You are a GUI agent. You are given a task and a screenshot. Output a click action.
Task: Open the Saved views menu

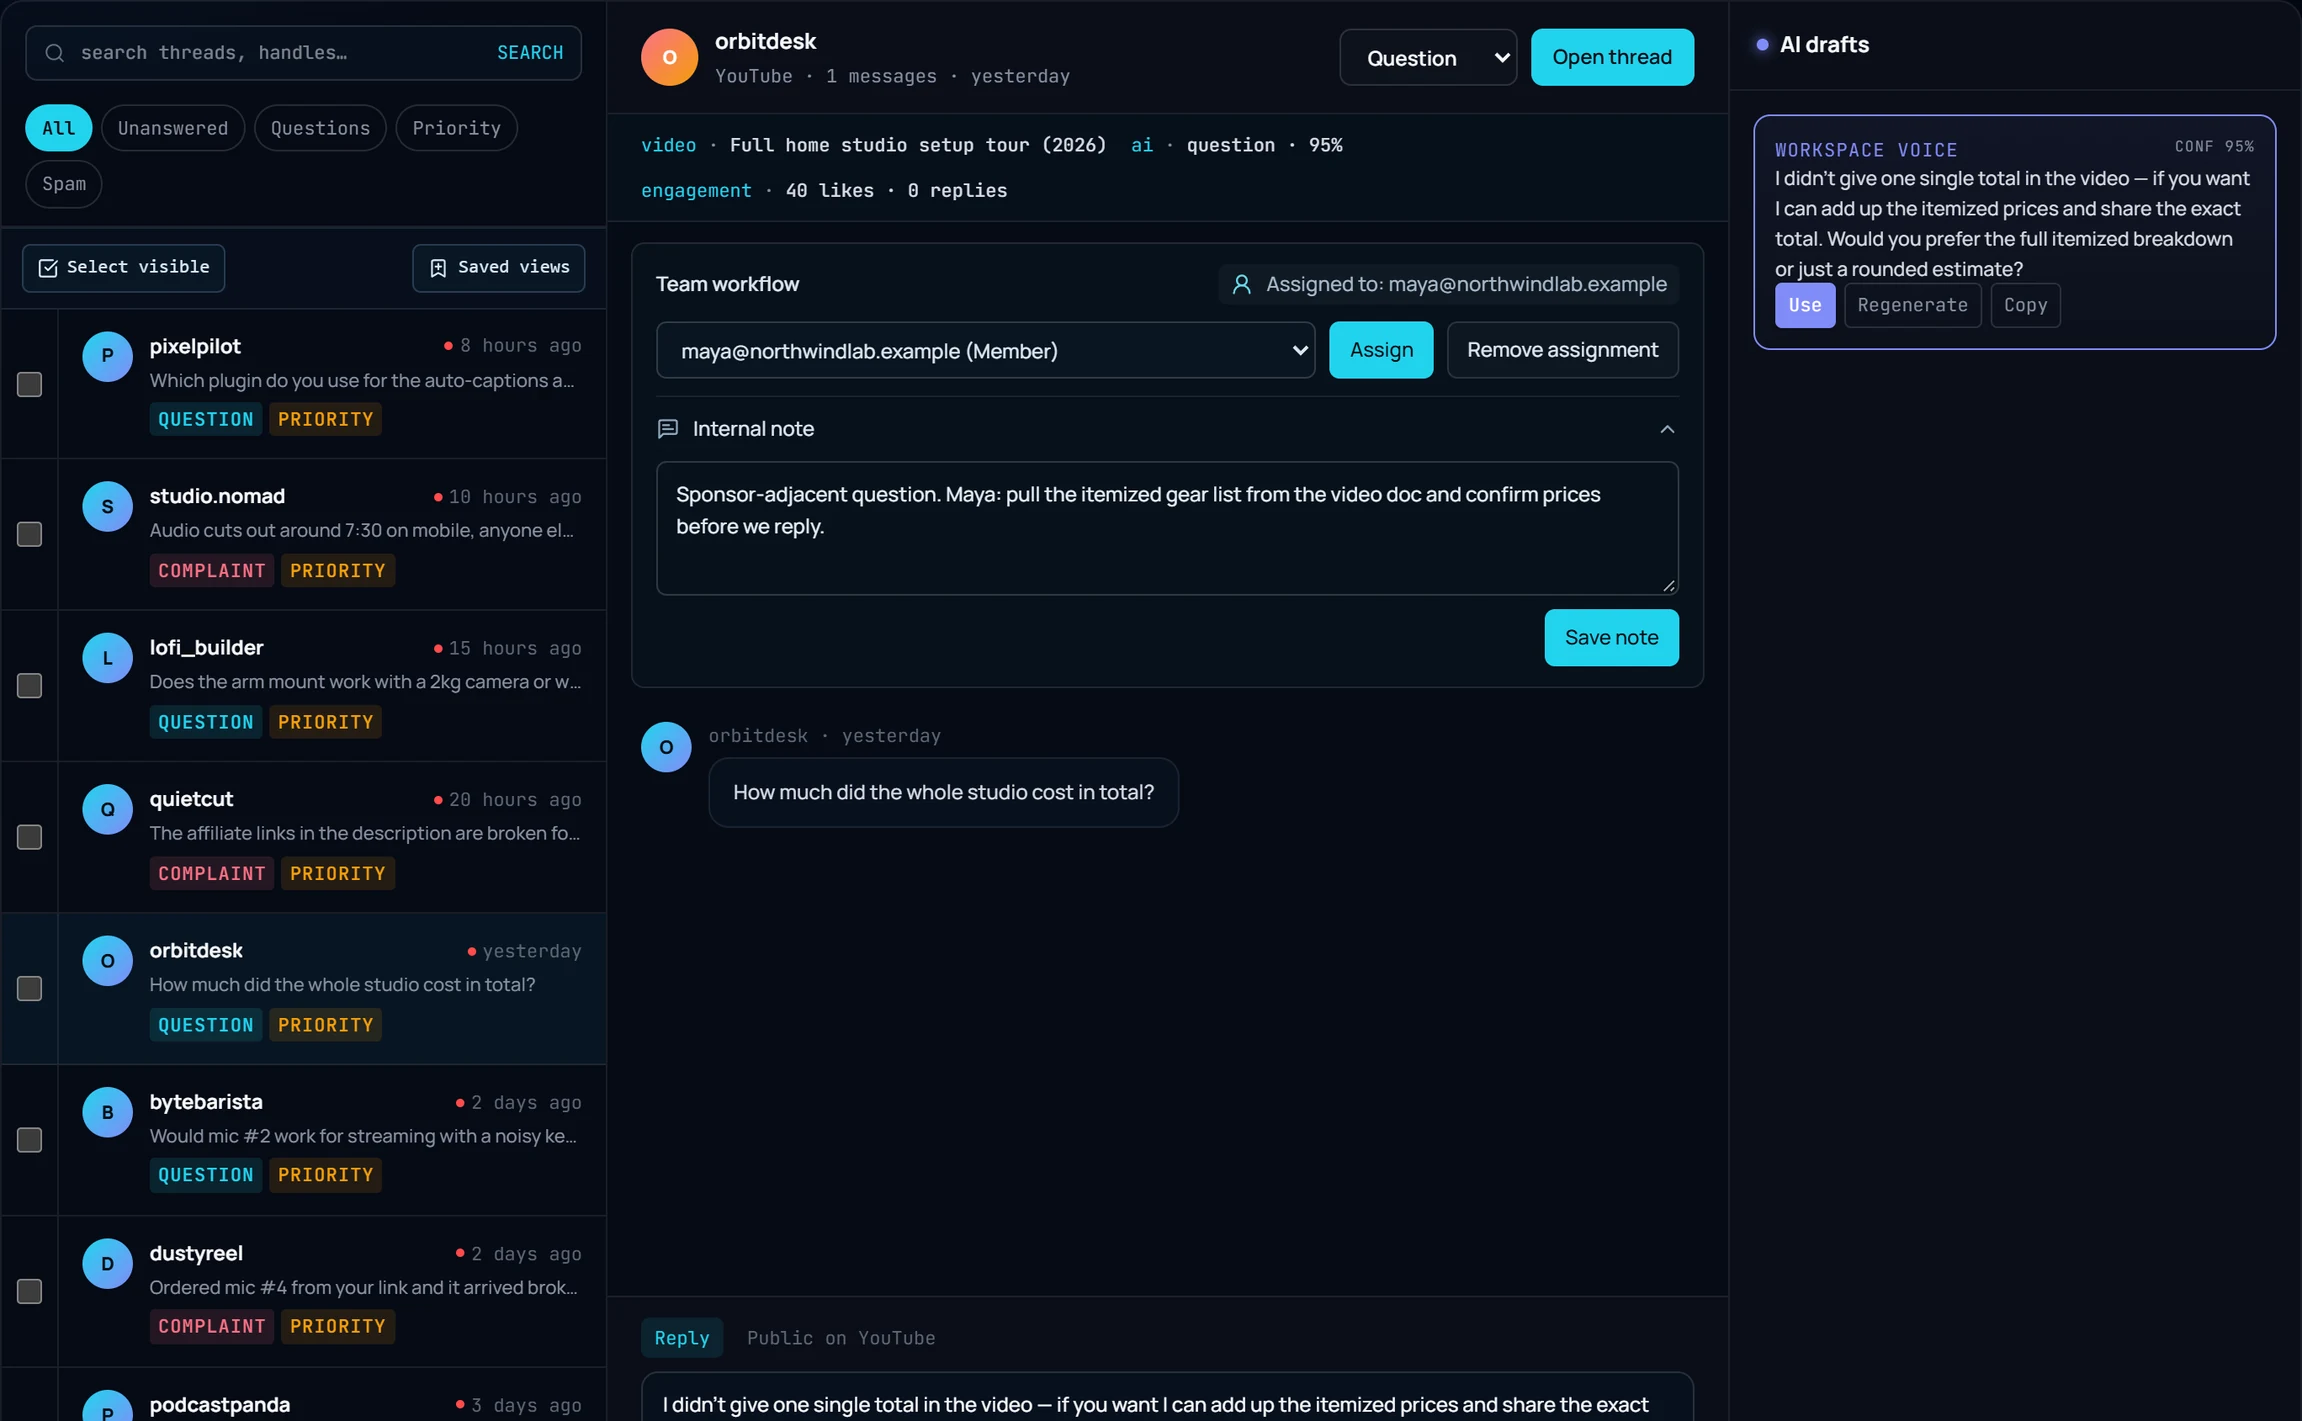coord(499,268)
